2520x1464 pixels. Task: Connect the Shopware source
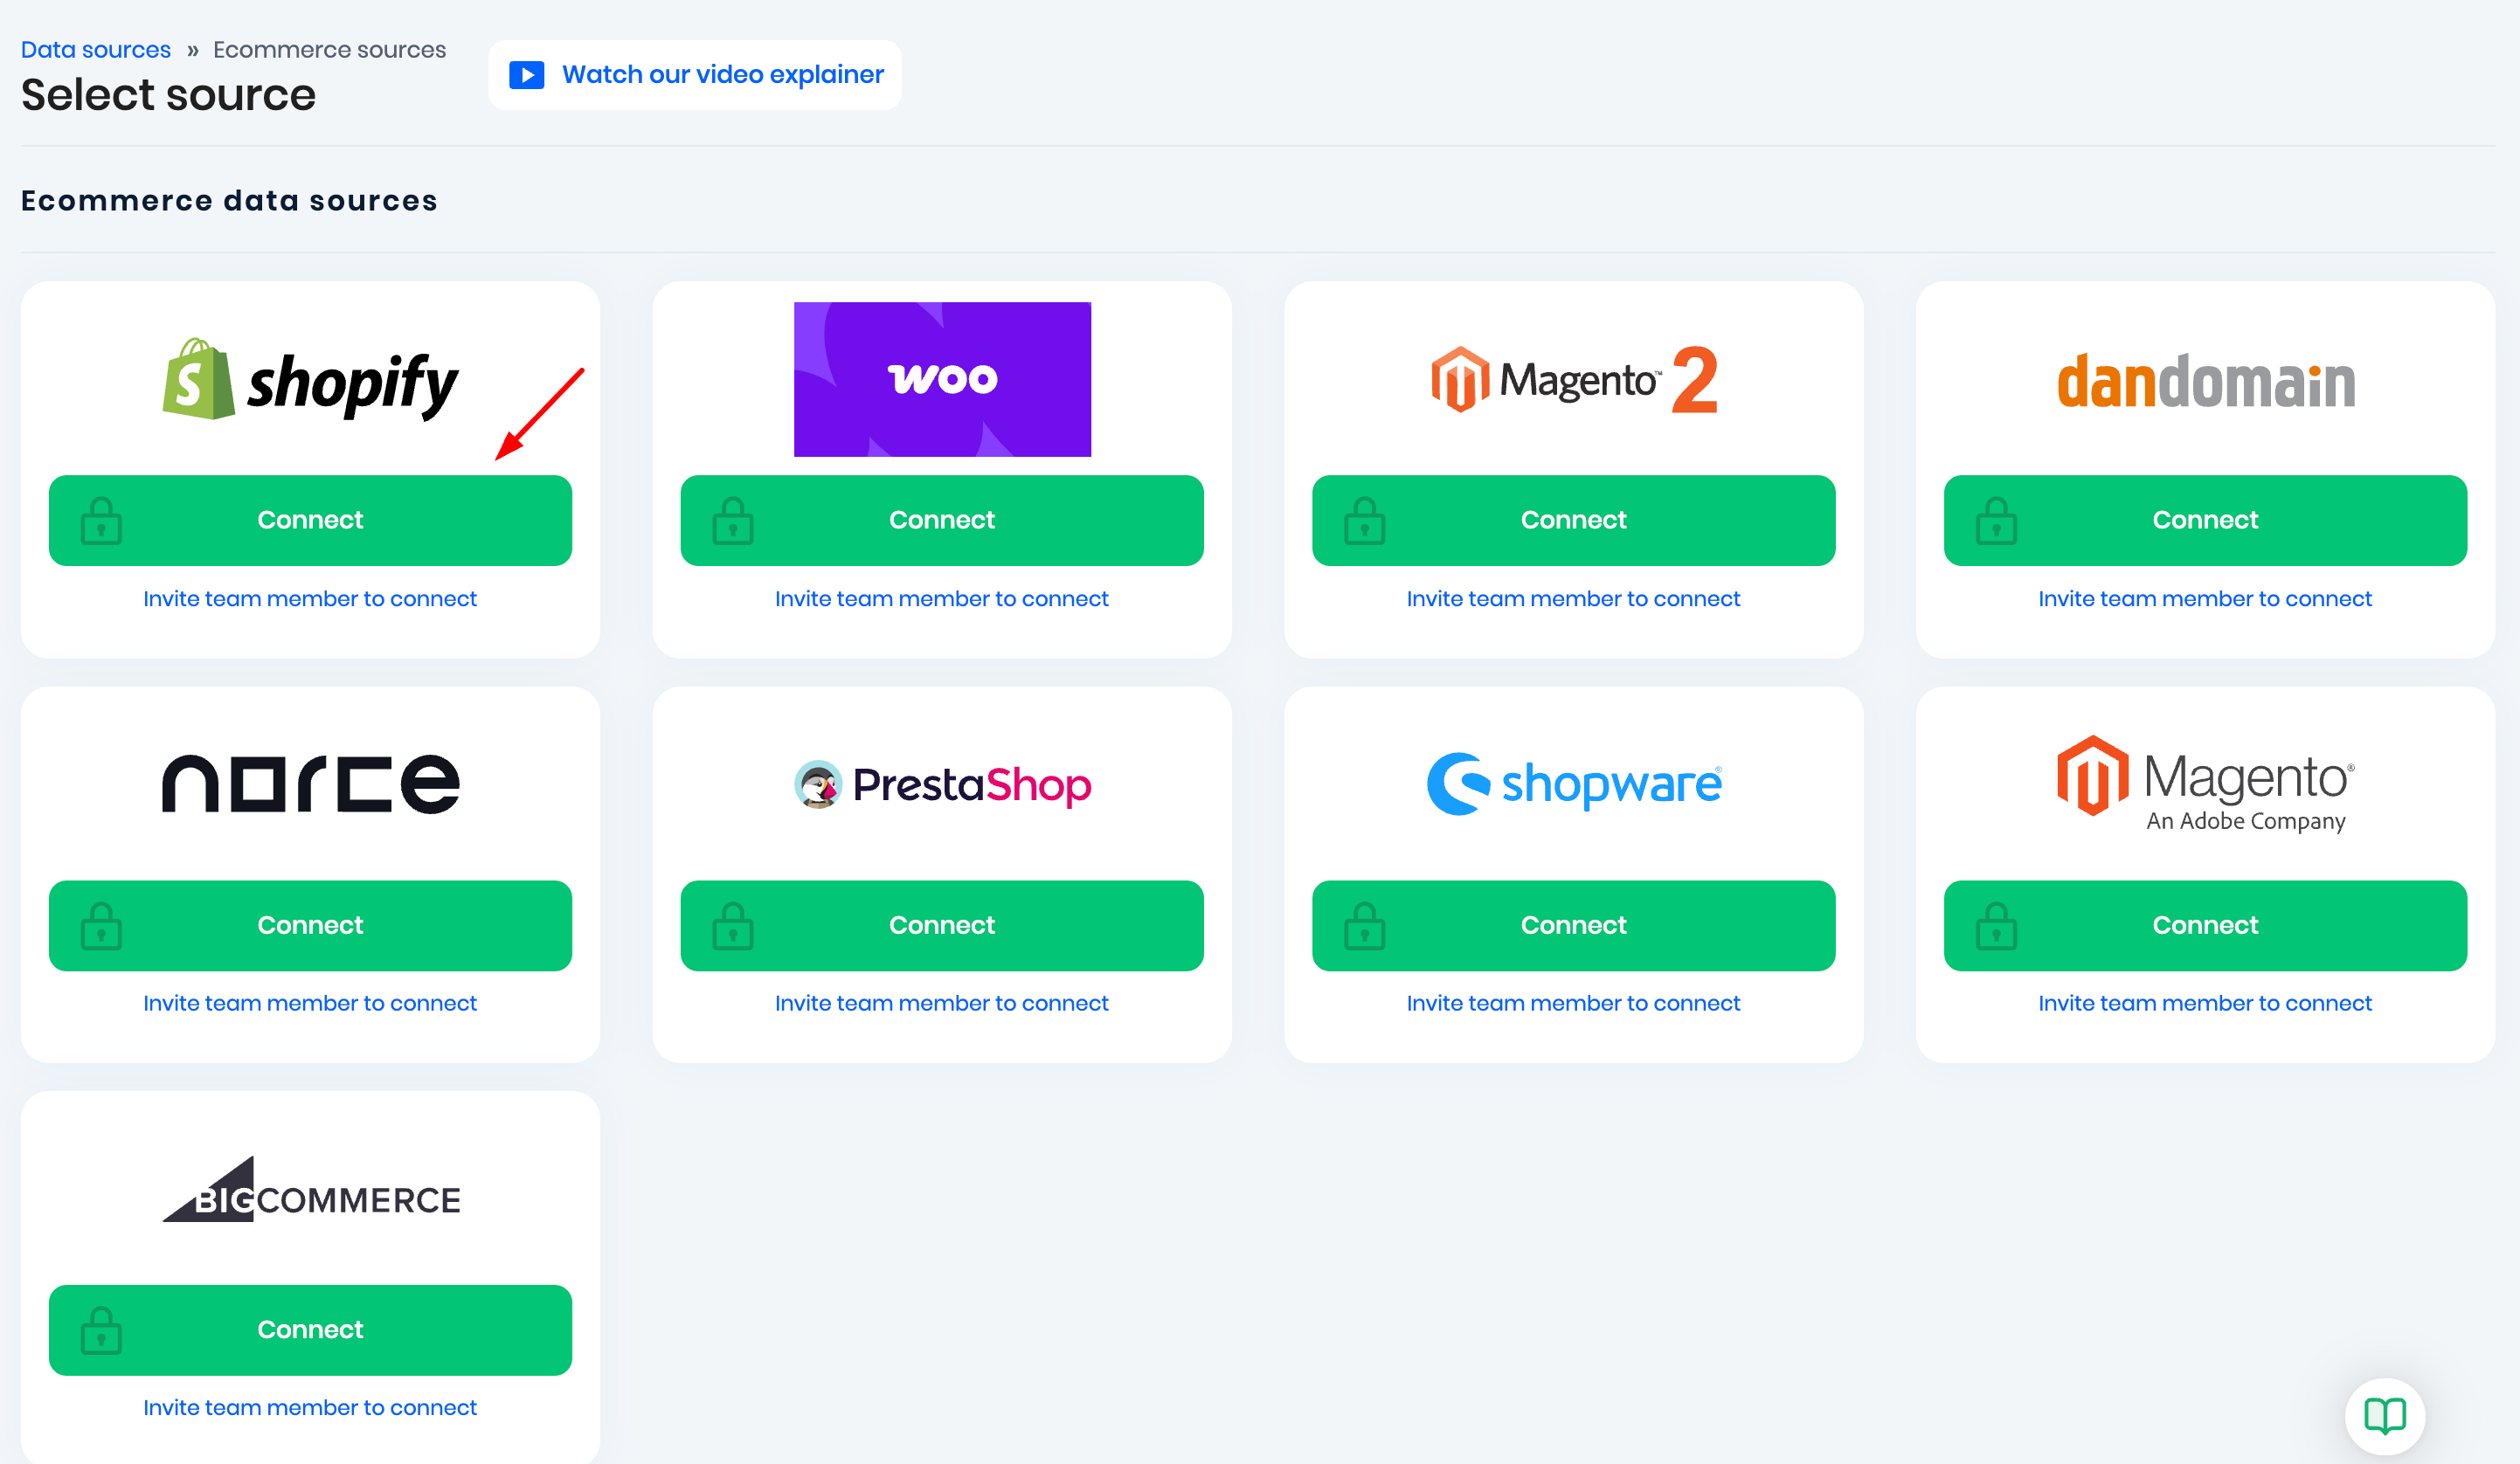pos(1573,925)
